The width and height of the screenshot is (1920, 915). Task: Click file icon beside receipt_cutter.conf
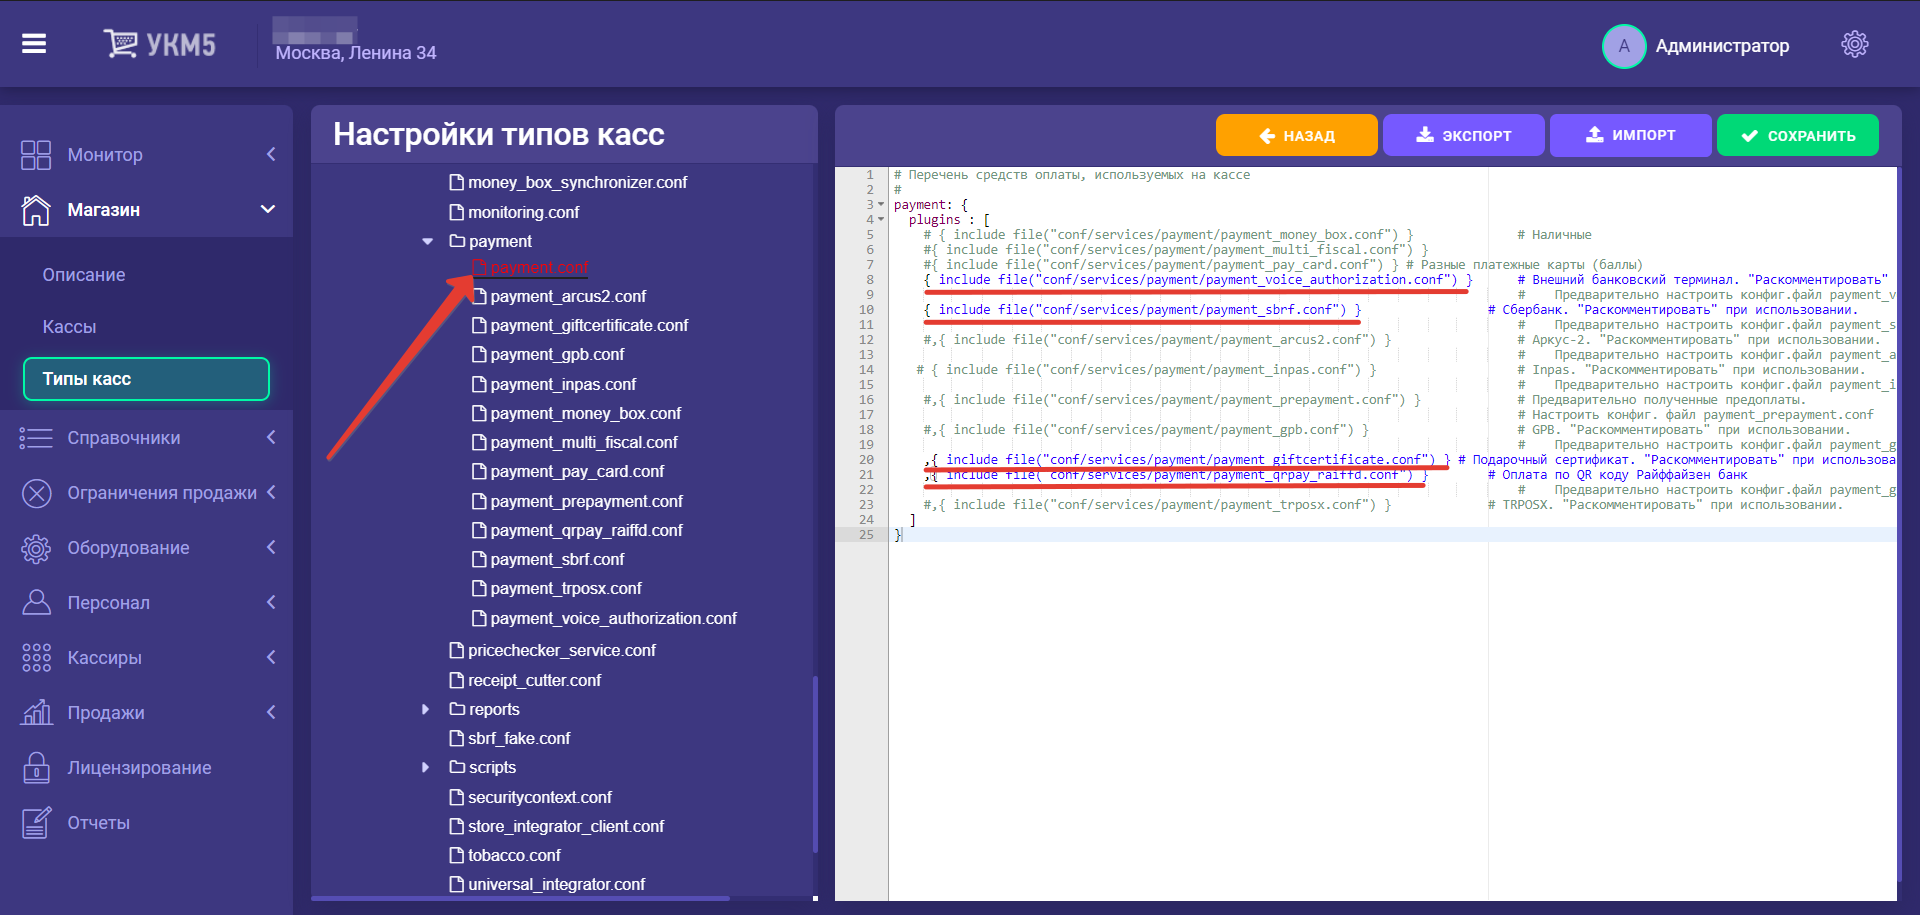pos(457,680)
